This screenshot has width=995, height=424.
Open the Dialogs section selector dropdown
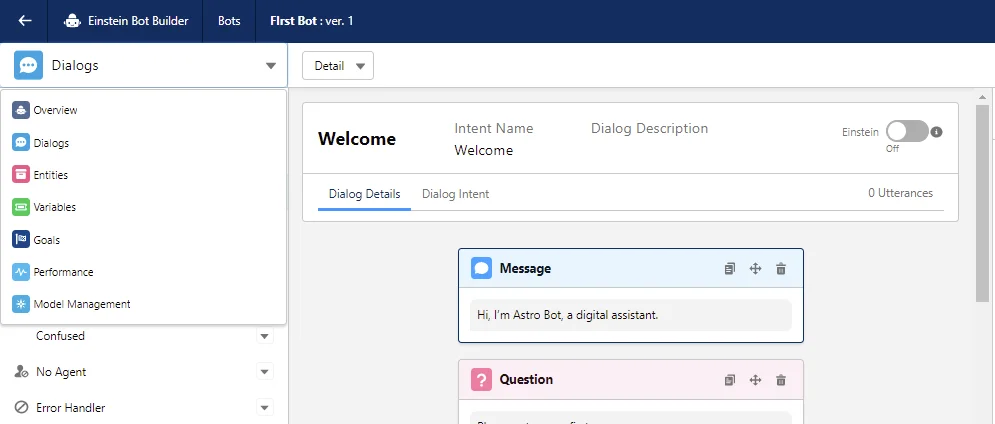[x=144, y=65]
